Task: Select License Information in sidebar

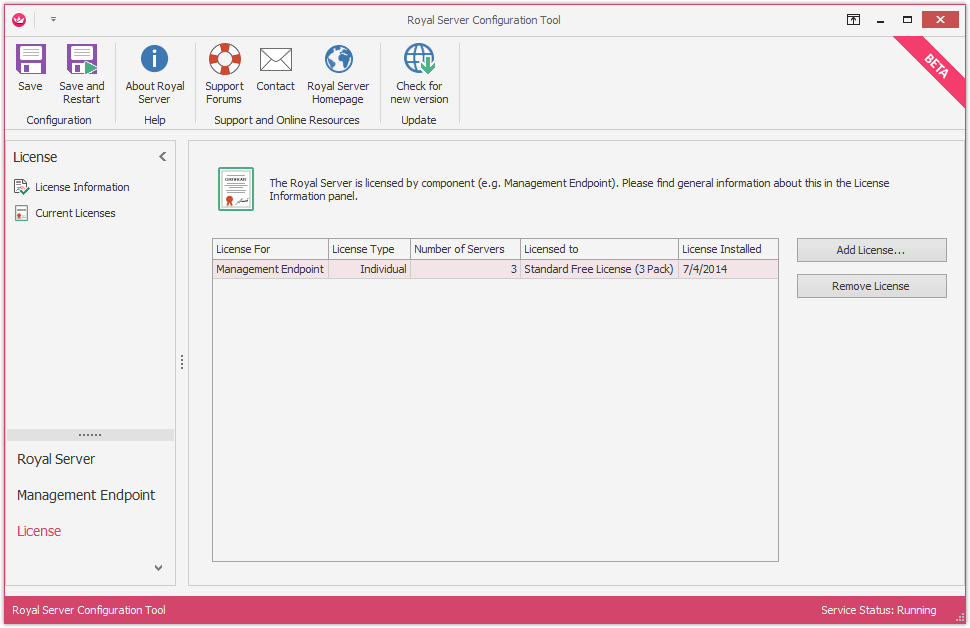Action: tap(82, 187)
